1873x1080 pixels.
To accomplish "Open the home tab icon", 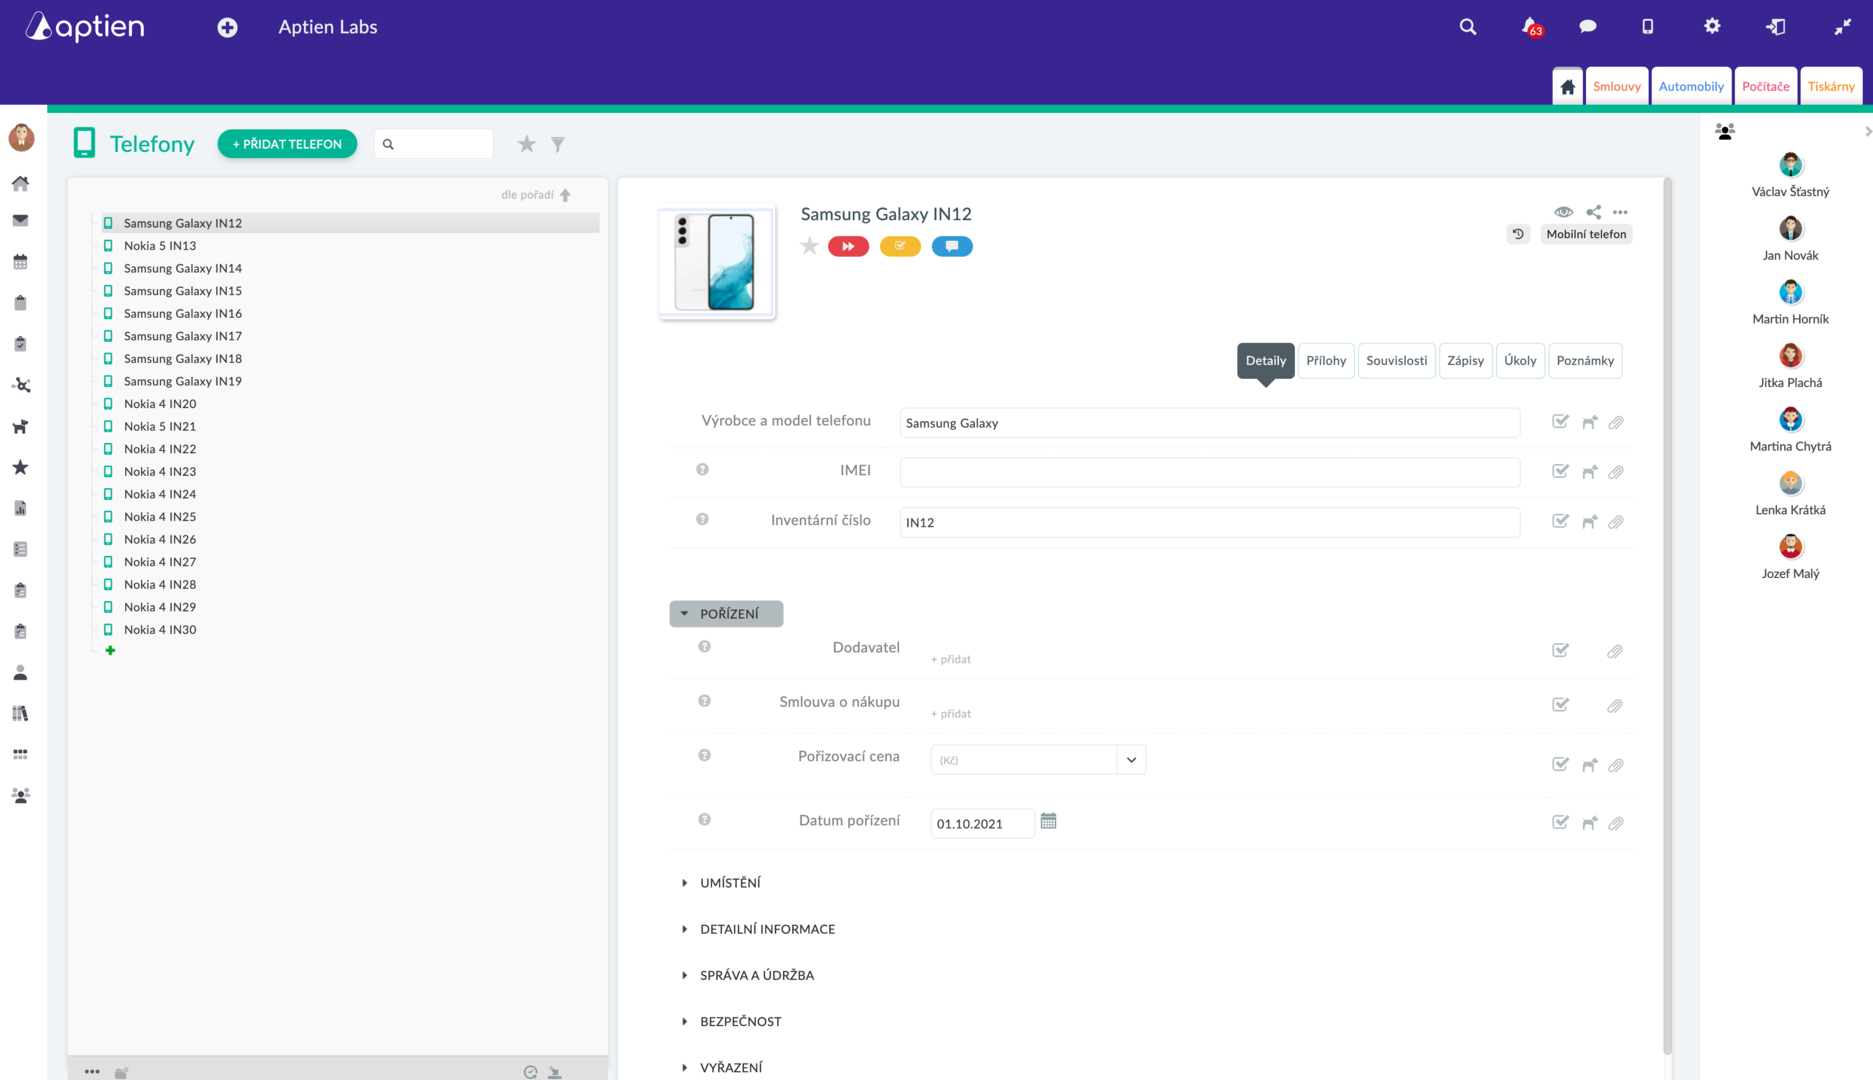I will pyautogui.click(x=1567, y=87).
